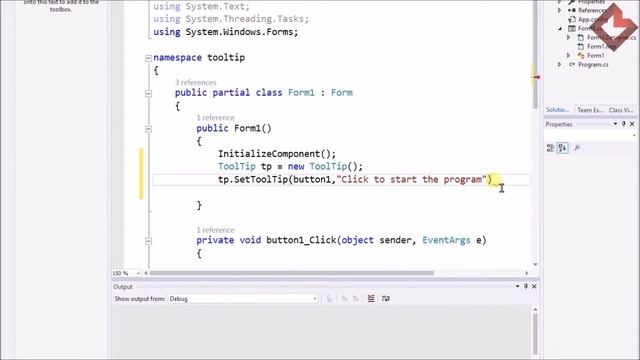Click InitializeComponent(); in the code

(x=277, y=154)
